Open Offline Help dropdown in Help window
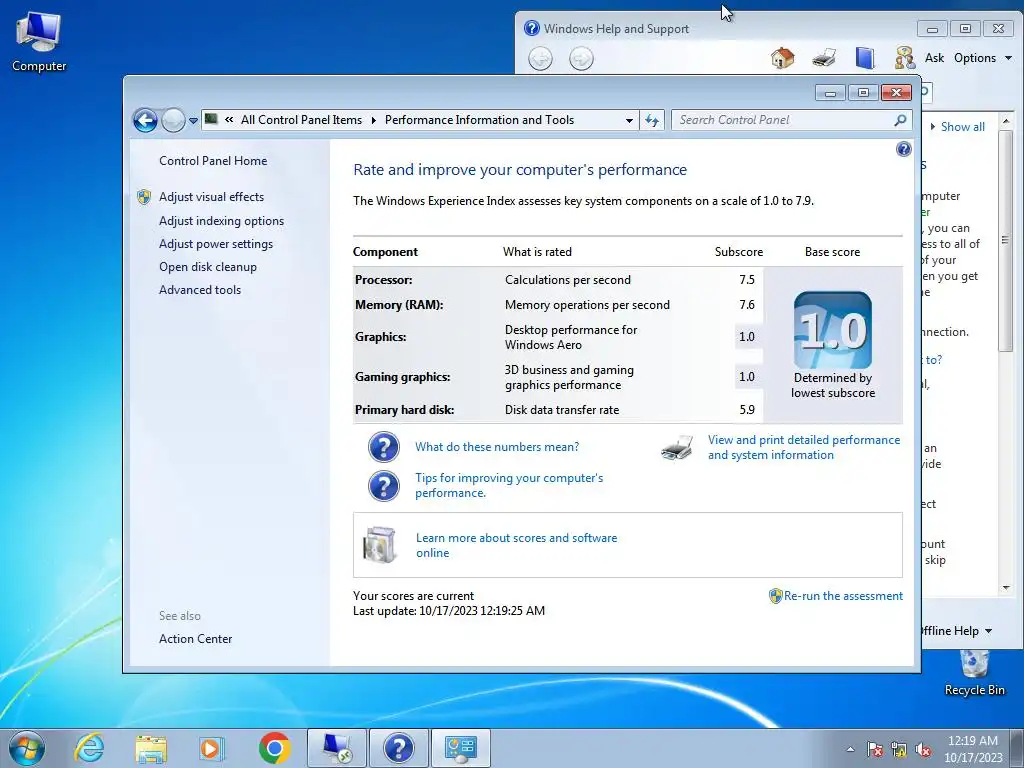This screenshot has width=1024, height=768. coord(955,631)
